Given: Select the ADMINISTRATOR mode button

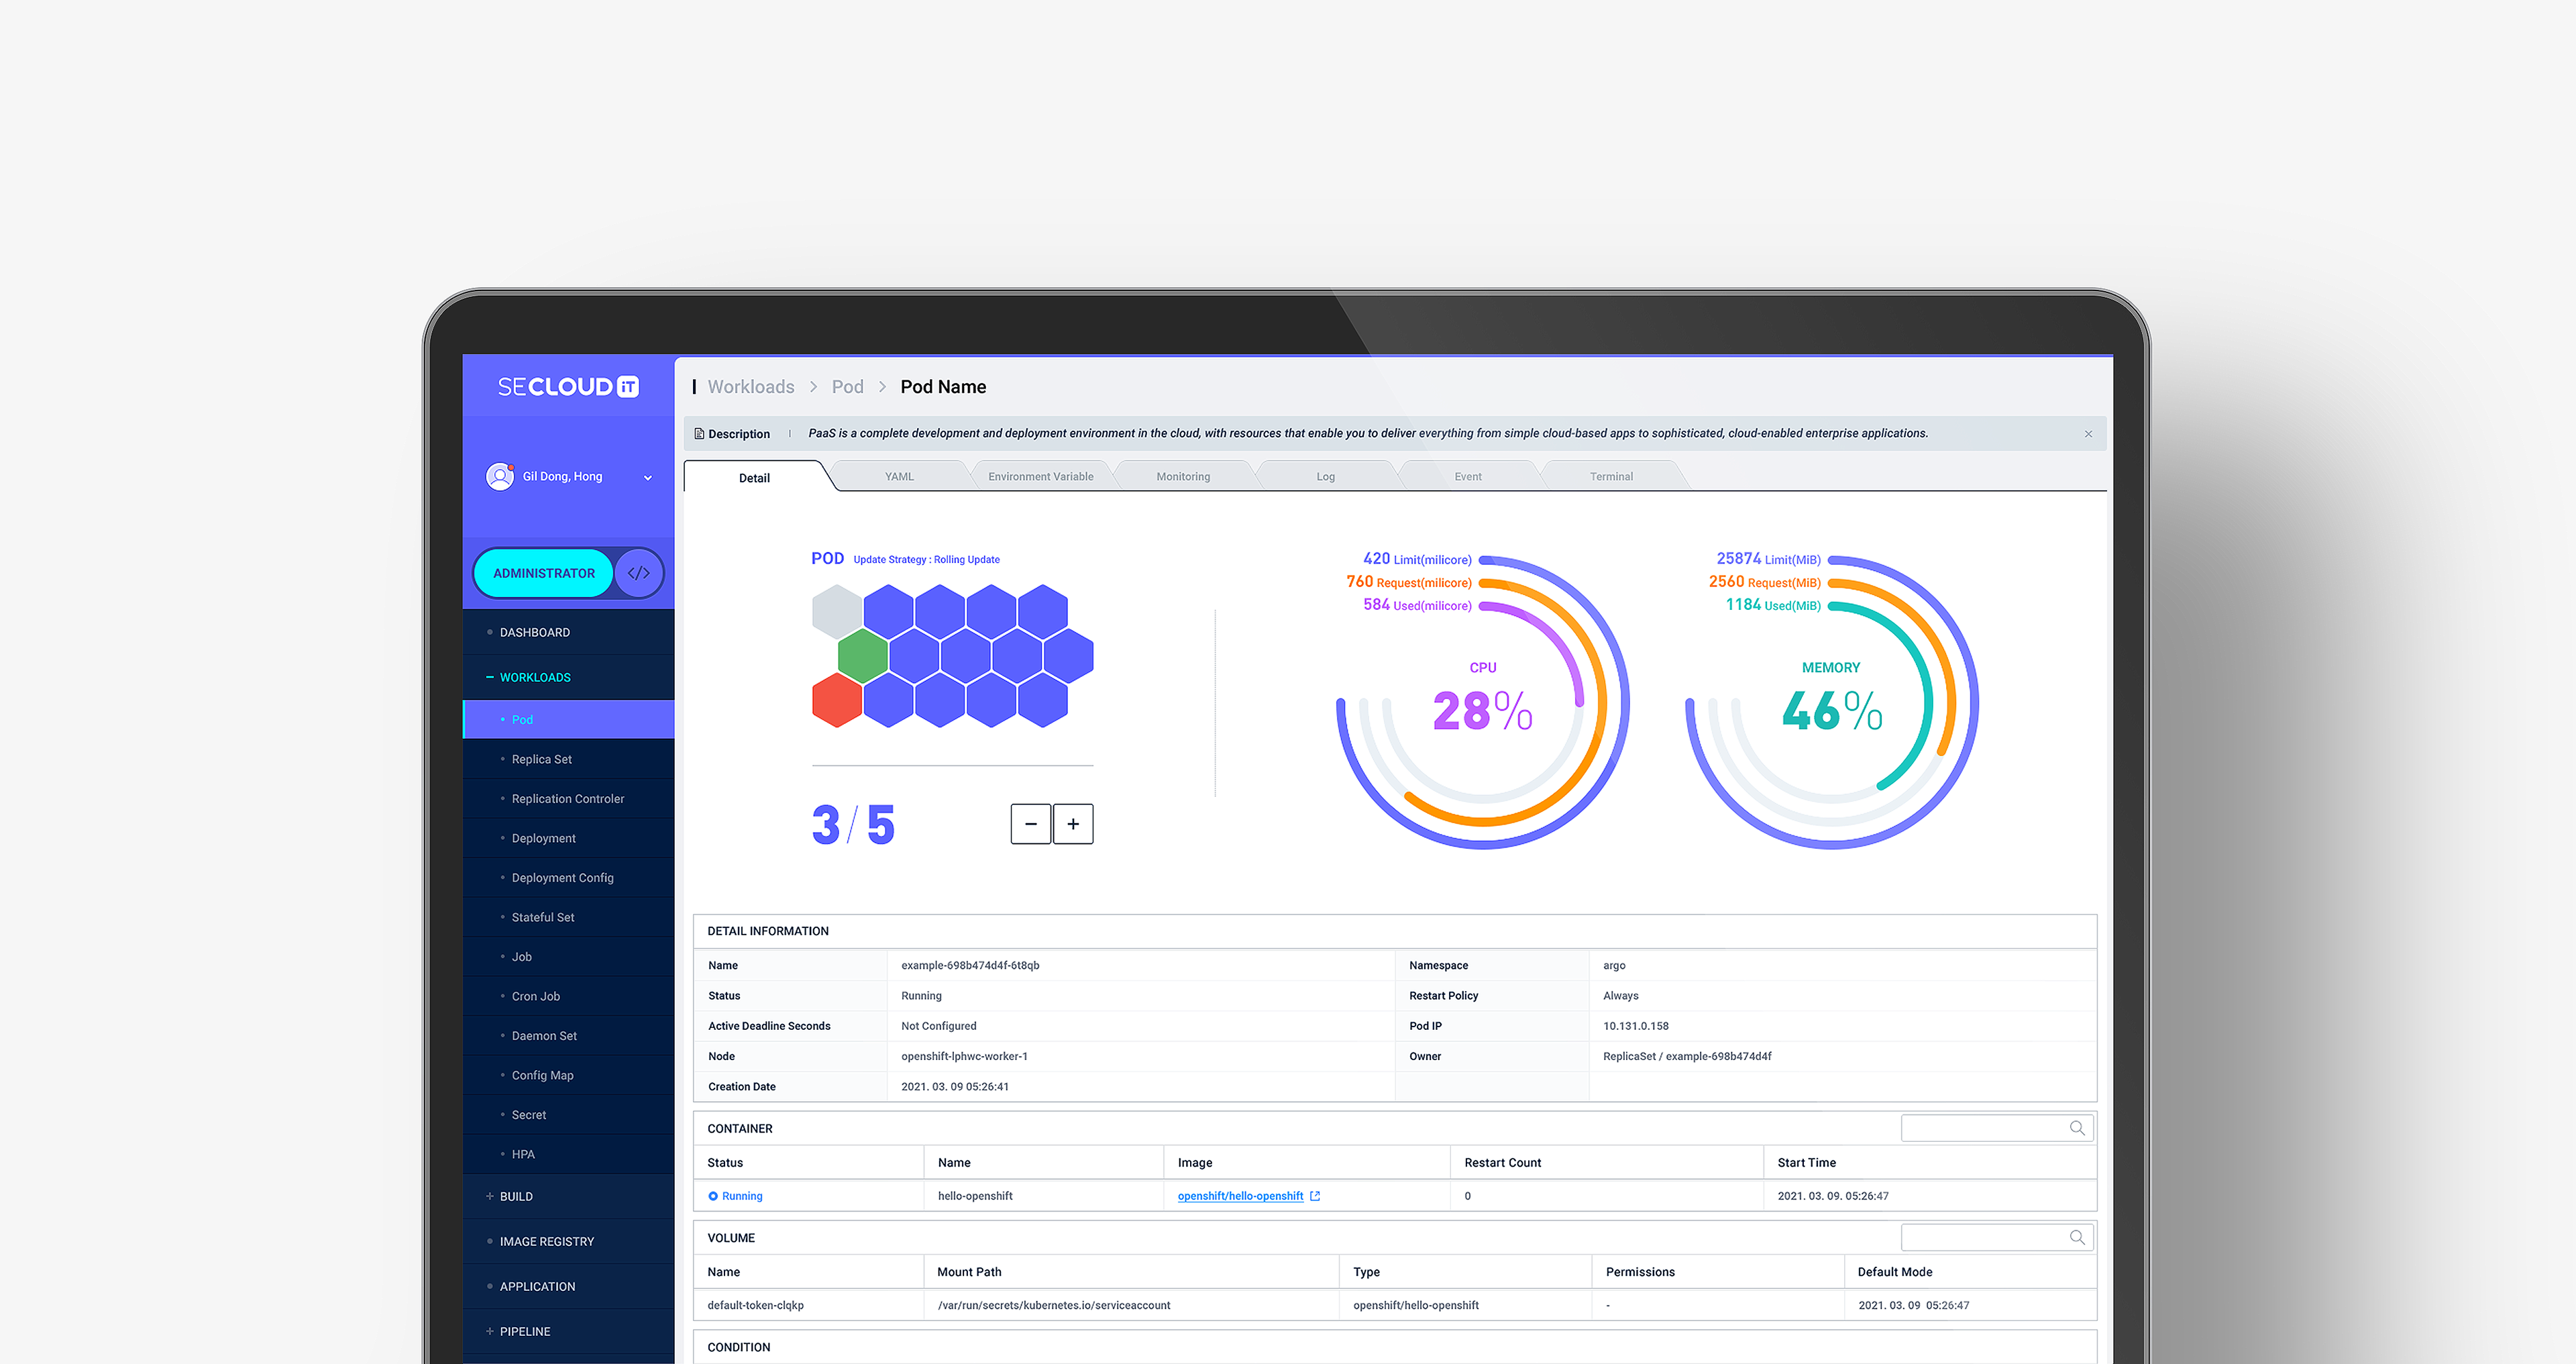Looking at the screenshot, I should pyautogui.click(x=543, y=573).
